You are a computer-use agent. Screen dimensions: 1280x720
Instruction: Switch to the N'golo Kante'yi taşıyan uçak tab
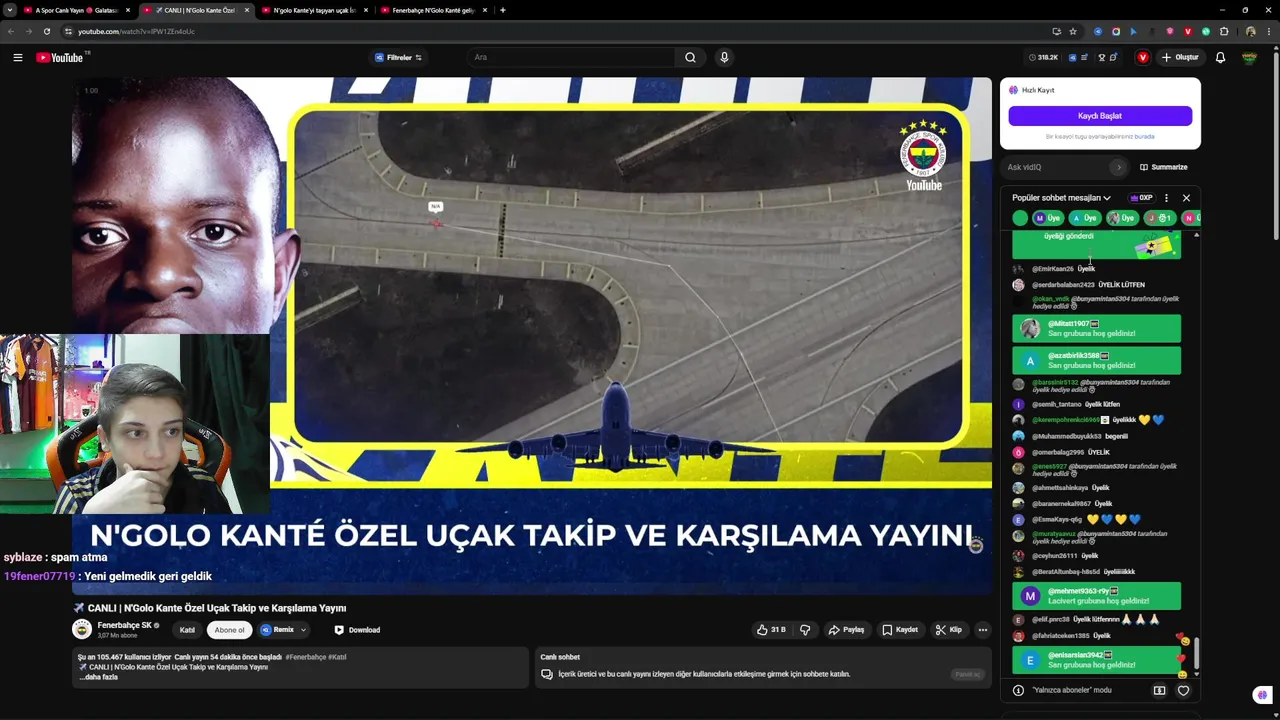click(x=314, y=10)
